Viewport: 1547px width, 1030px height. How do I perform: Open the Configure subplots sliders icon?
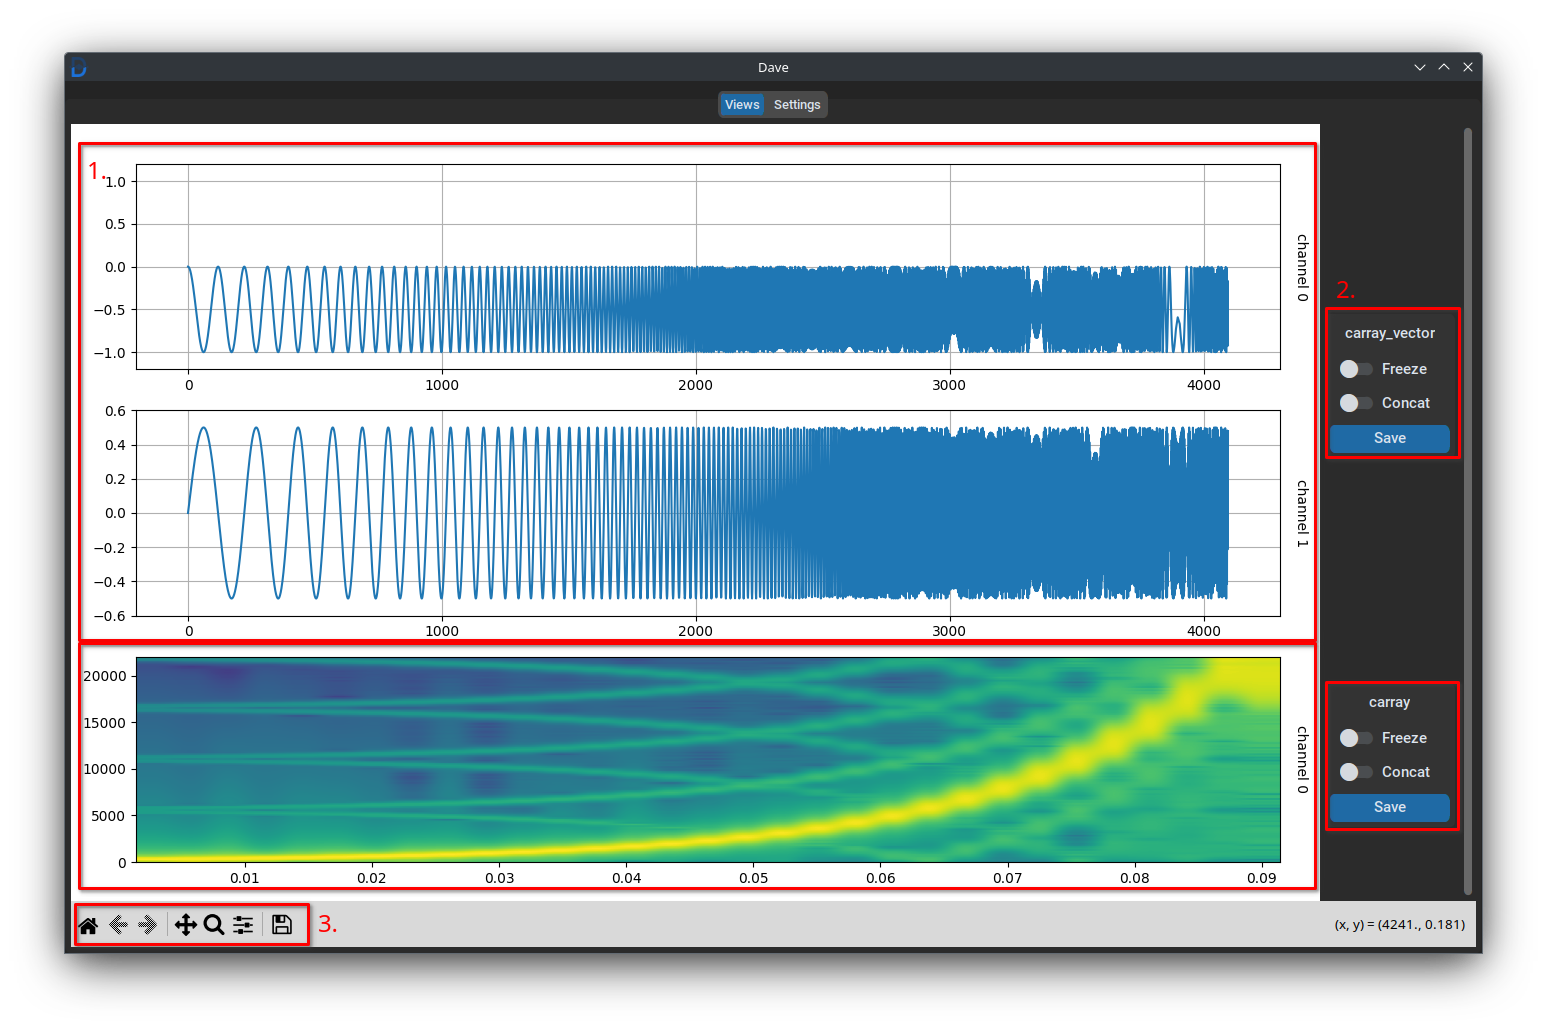[x=243, y=925]
